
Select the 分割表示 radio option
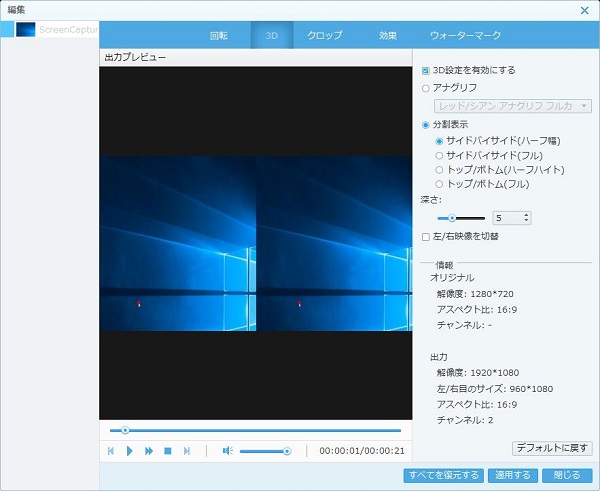click(x=426, y=125)
